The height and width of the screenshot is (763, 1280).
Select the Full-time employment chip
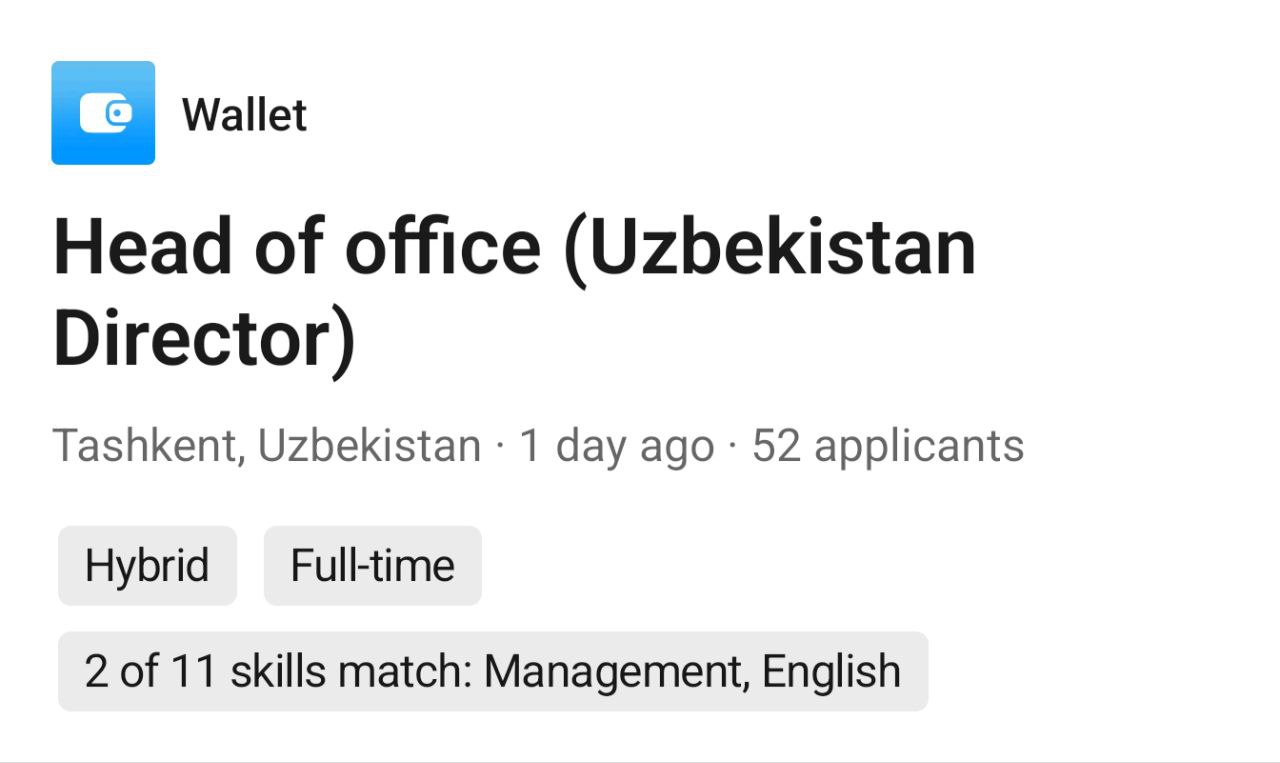click(373, 566)
